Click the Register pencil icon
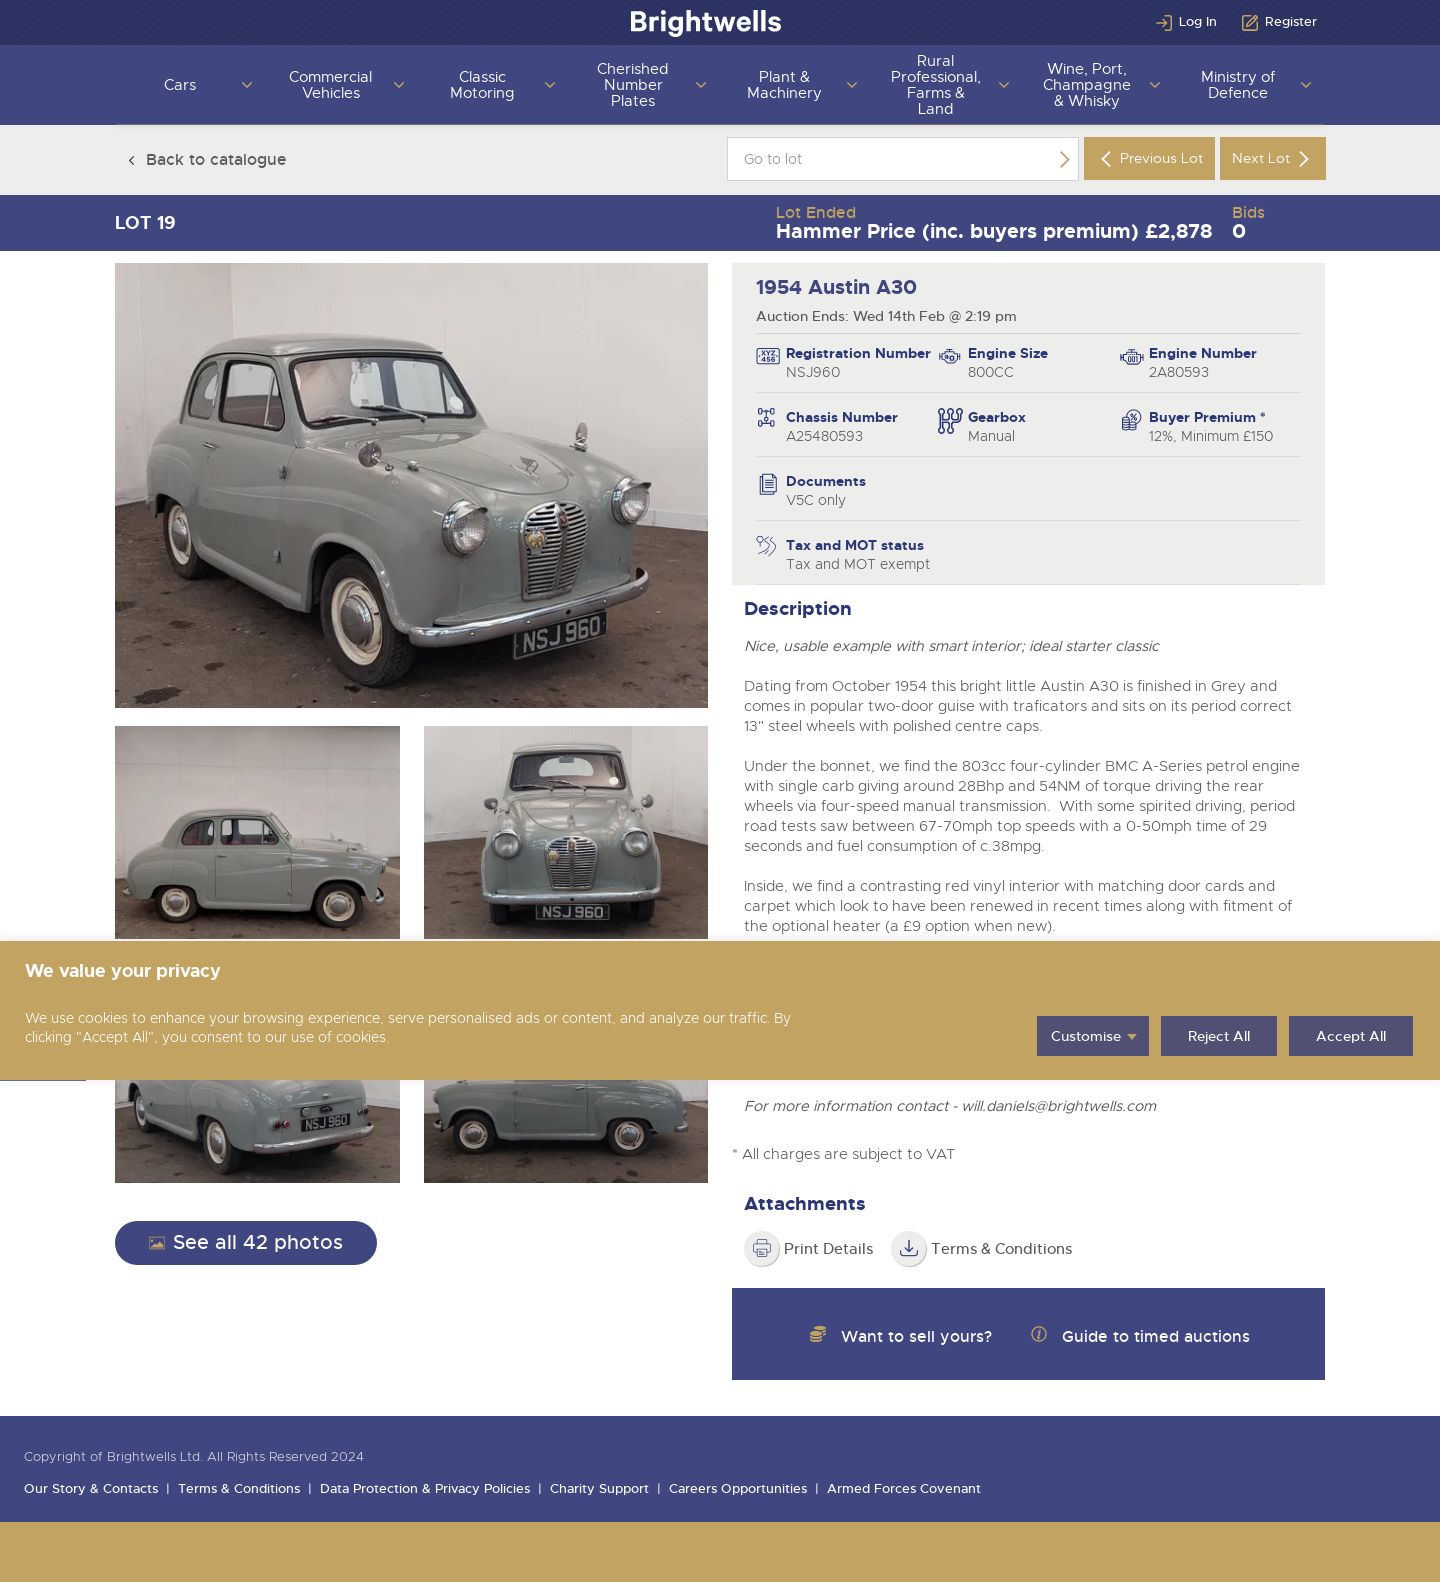The width and height of the screenshot is (1440, 1582). click(1249, 22)
